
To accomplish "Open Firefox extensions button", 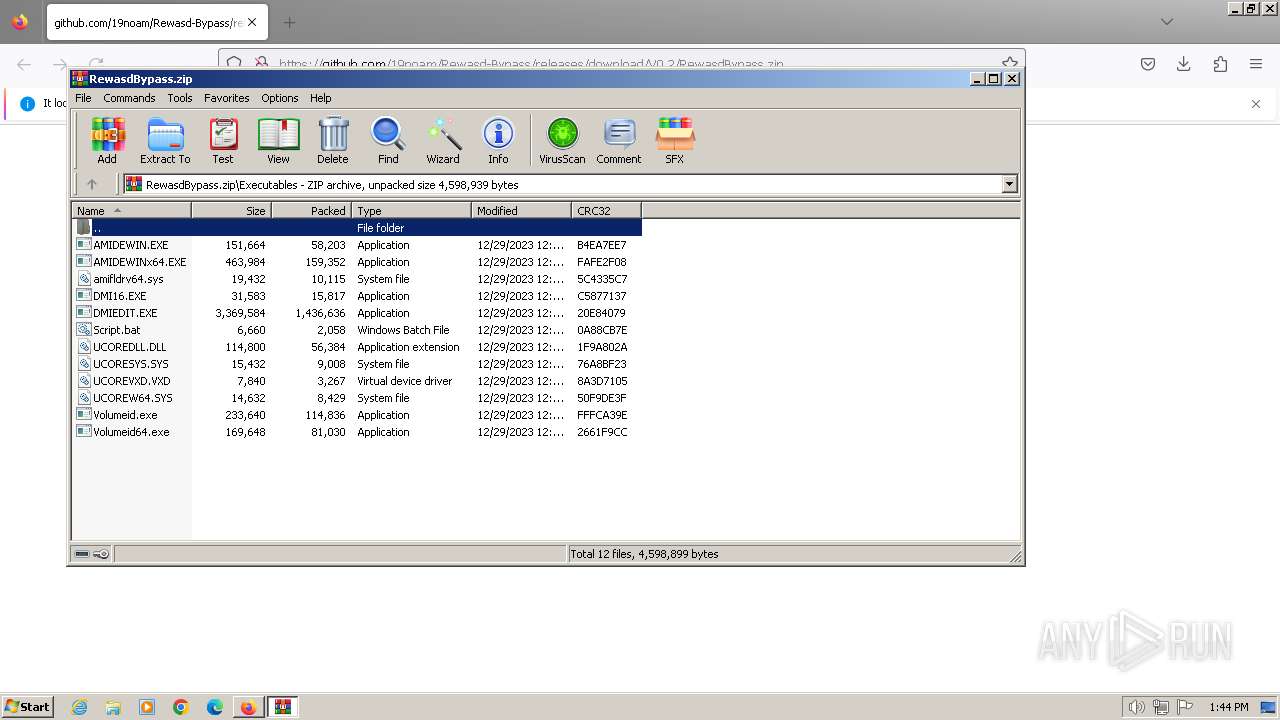I will pos(1220,64).
